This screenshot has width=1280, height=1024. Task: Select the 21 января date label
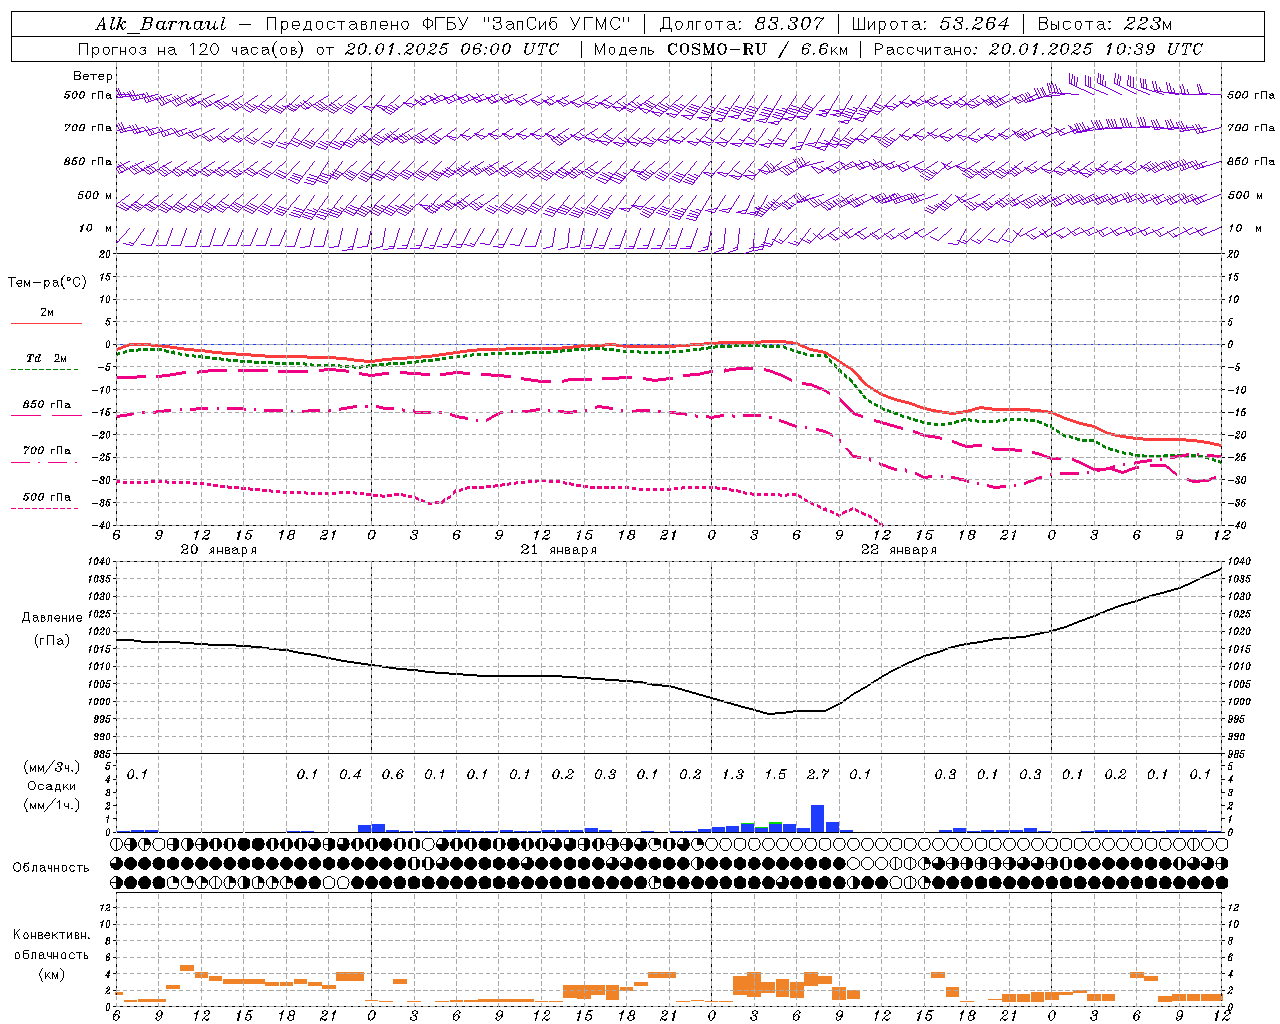point(558,550)
